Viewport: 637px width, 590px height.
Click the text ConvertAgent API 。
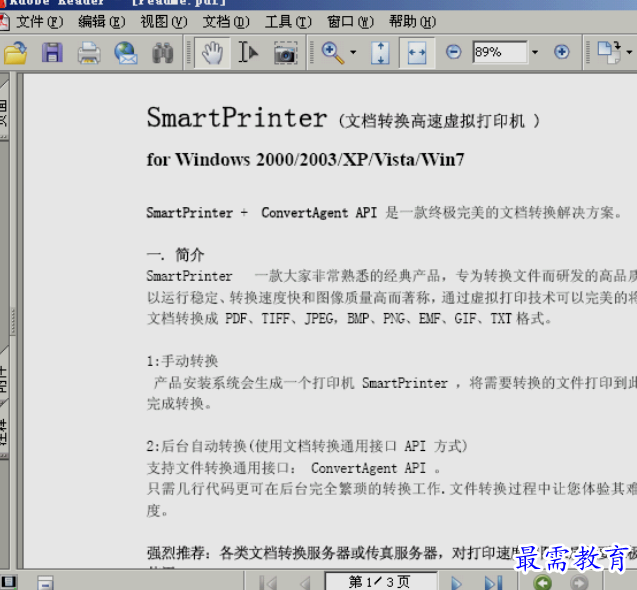pyautogui.click(x=376, y=468)
